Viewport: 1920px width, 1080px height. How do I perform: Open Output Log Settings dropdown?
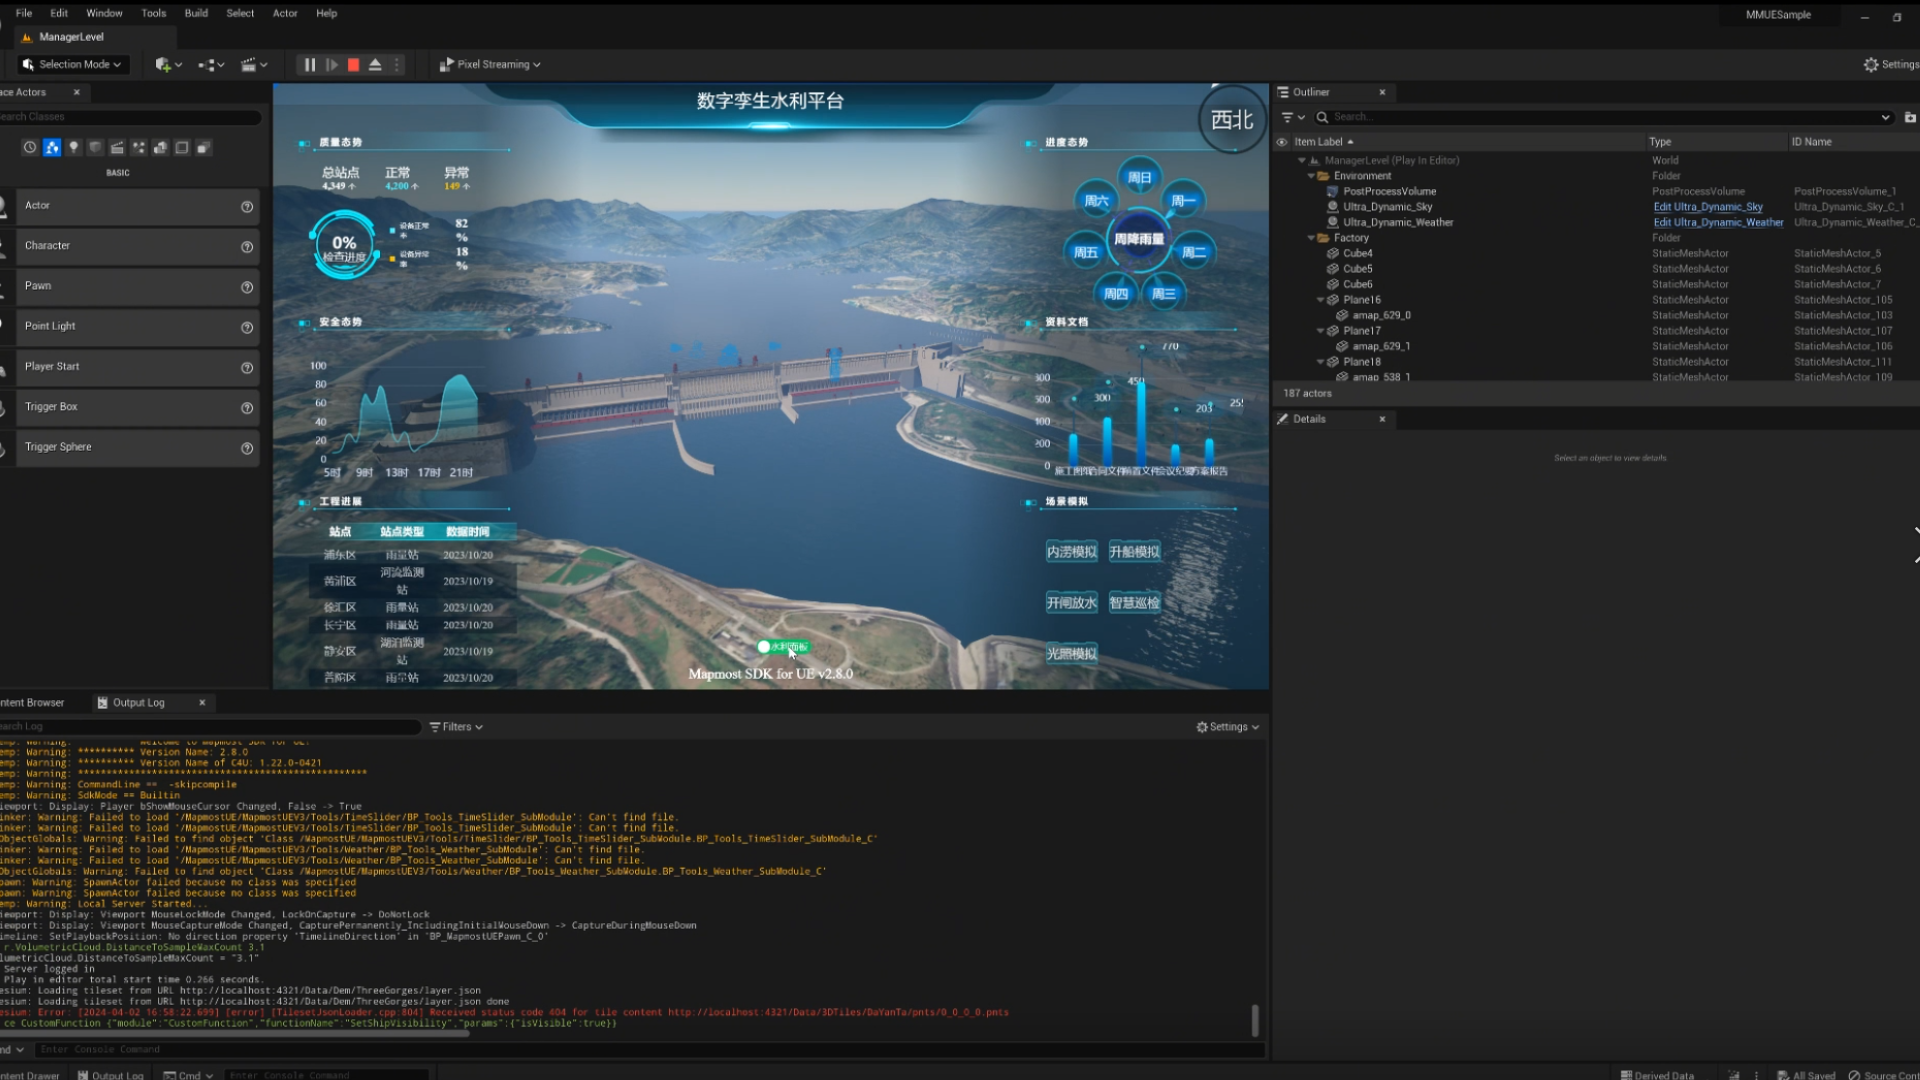[x=1227, y=727]
